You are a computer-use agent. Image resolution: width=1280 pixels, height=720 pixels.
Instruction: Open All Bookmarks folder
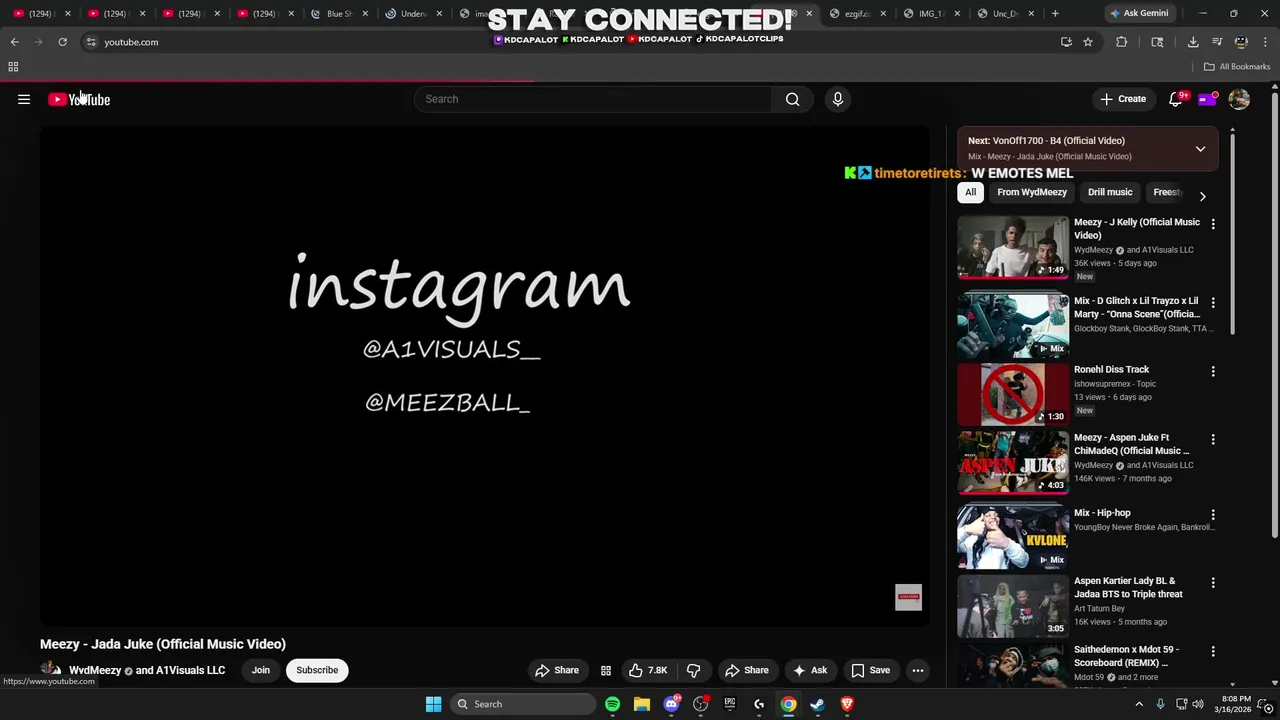point(1237,67)
